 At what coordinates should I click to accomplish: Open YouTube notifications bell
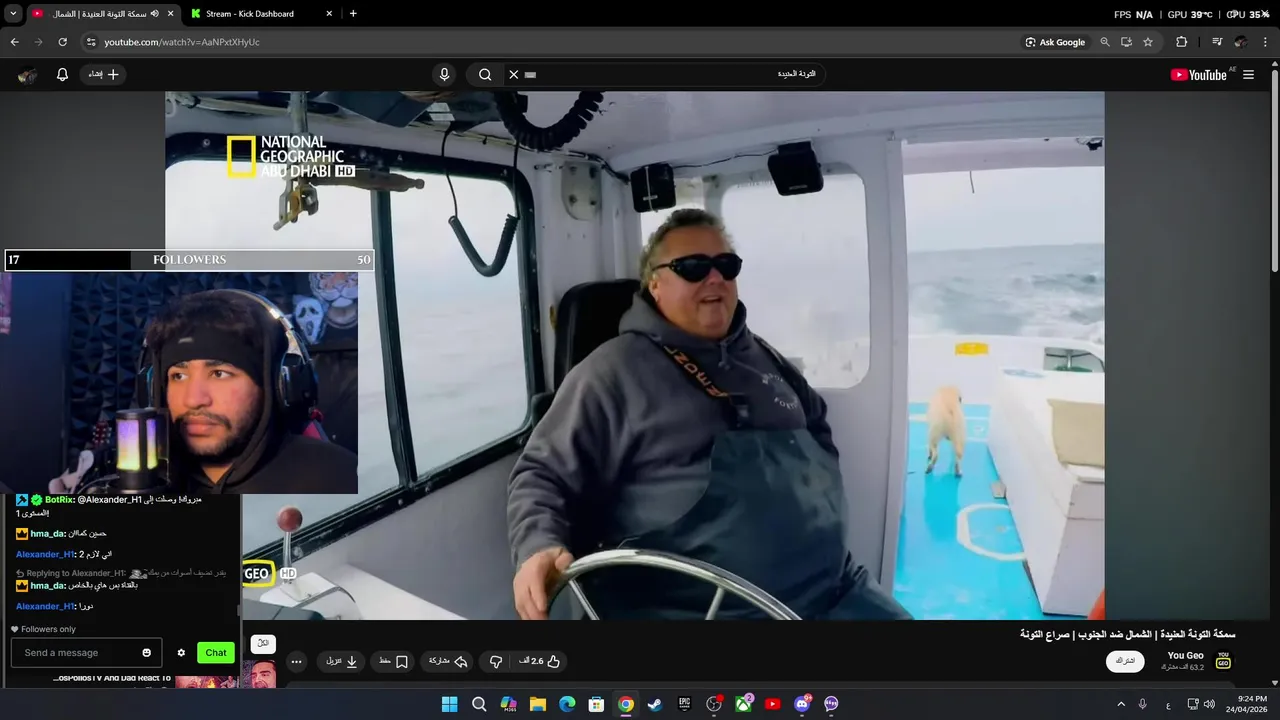(62, 74)
